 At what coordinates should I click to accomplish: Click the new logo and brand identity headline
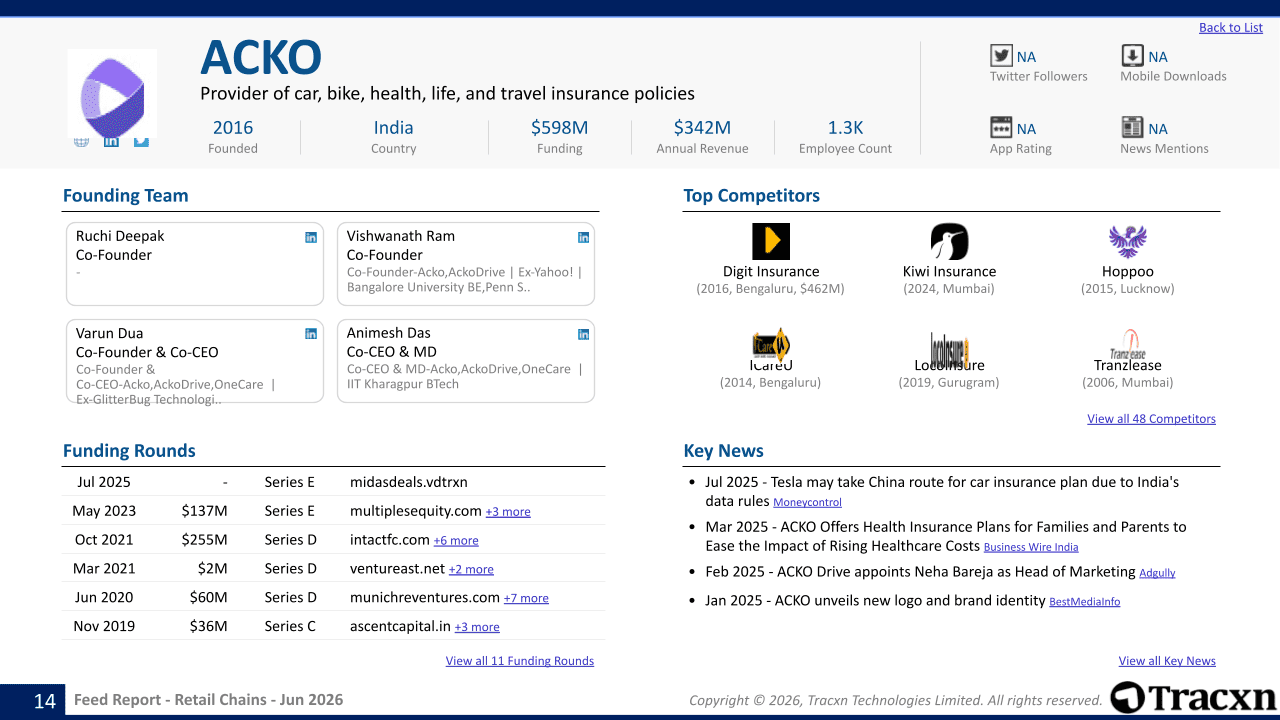(x=875, y=601)
